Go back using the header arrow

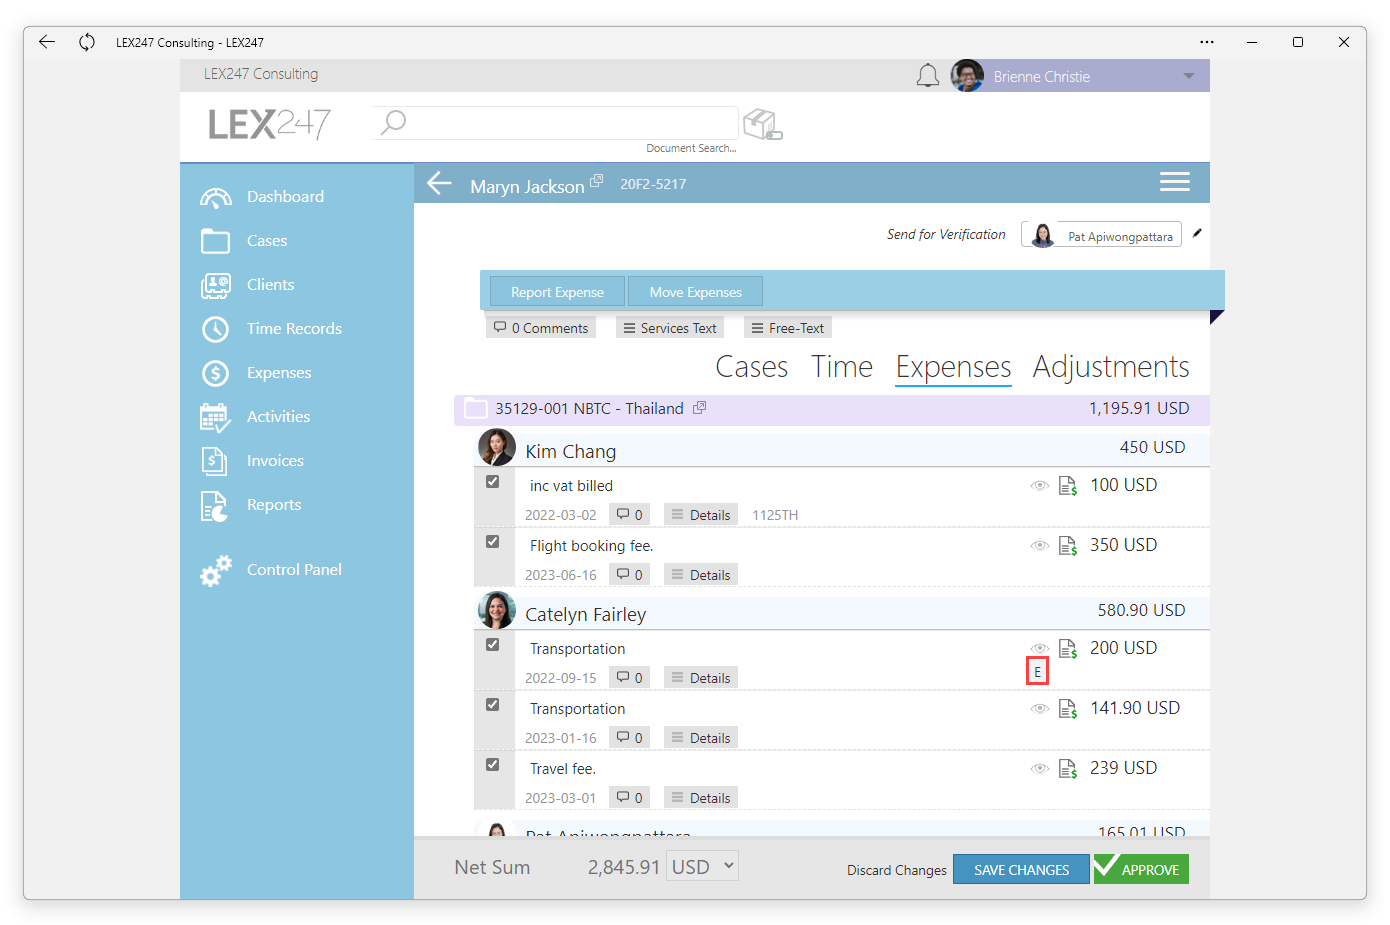440,183
